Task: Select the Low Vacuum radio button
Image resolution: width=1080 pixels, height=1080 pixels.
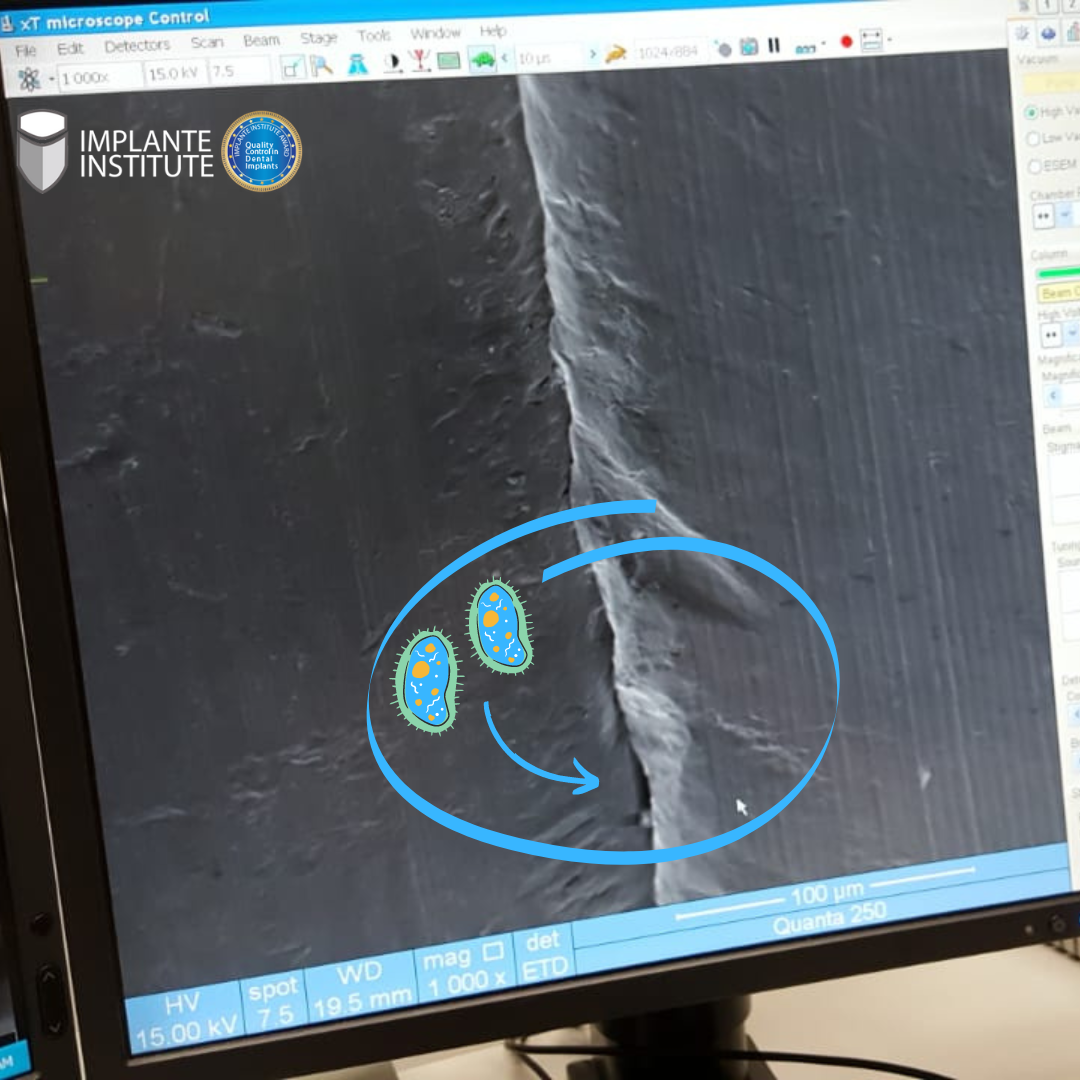Action: tap(1033, 139)
